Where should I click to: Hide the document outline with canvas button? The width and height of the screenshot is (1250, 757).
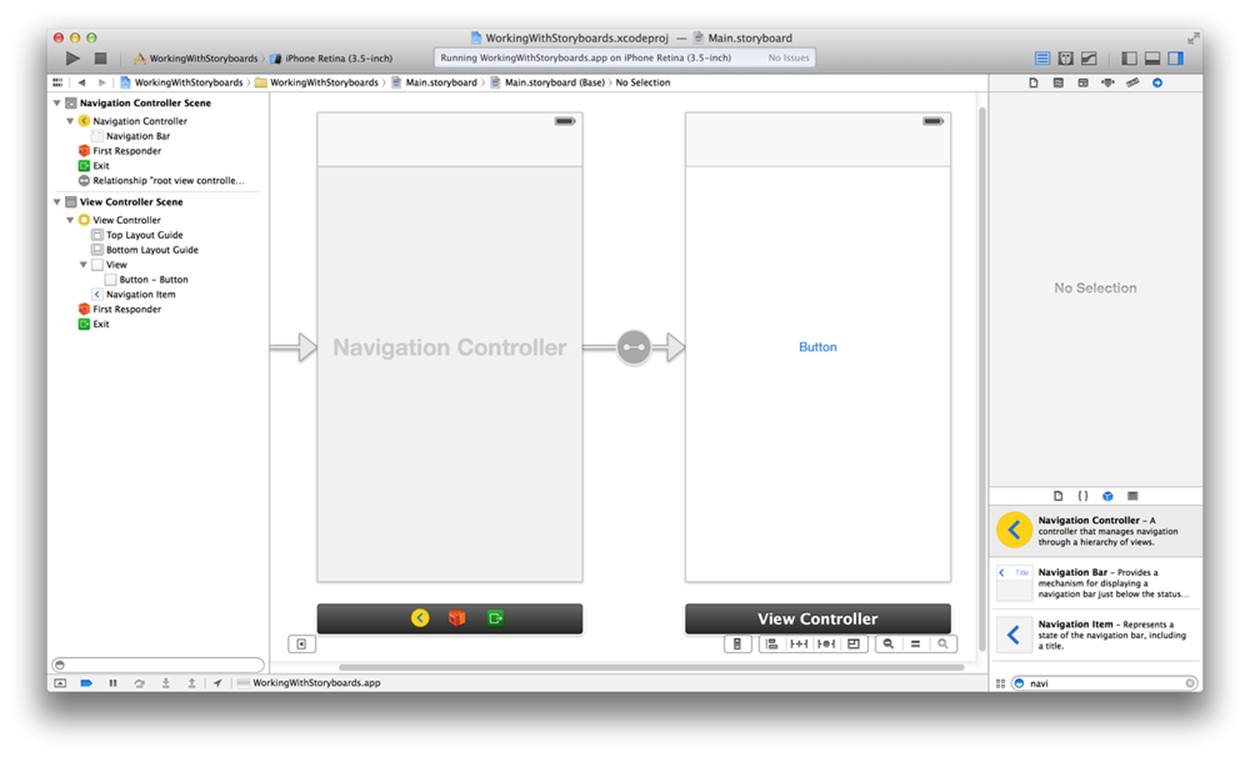(x=302, y=644)
